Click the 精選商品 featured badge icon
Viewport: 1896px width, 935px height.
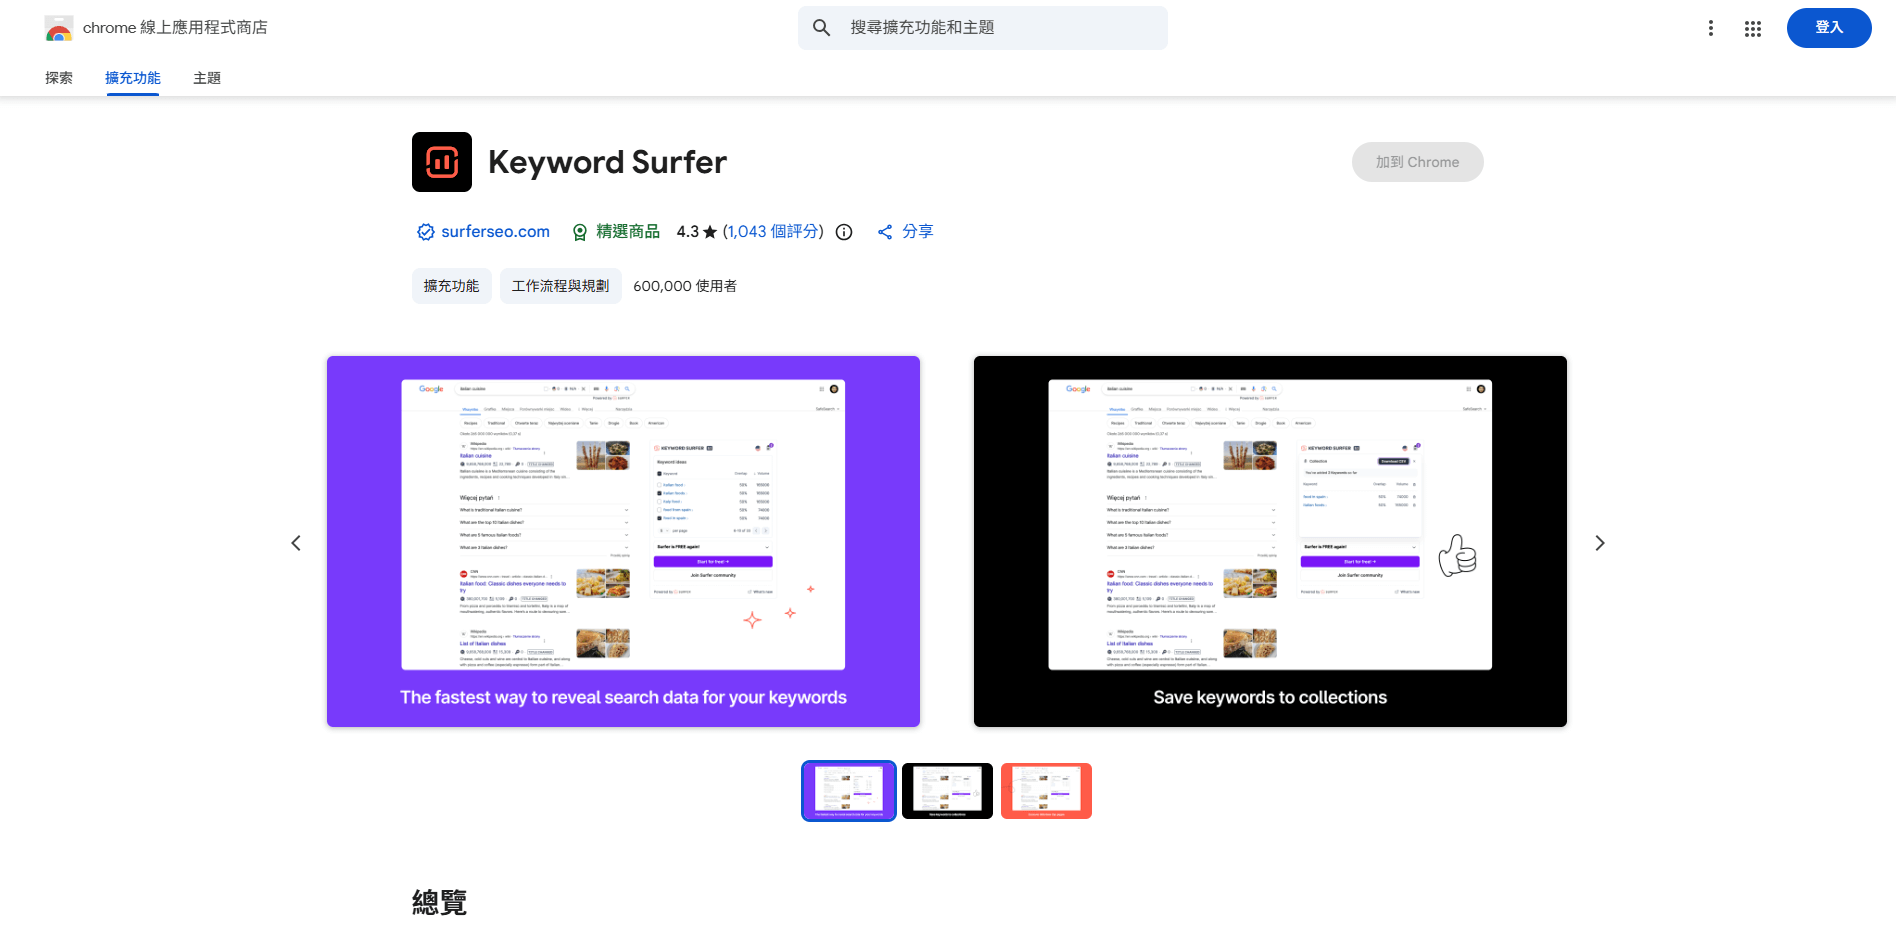(580, 231)
